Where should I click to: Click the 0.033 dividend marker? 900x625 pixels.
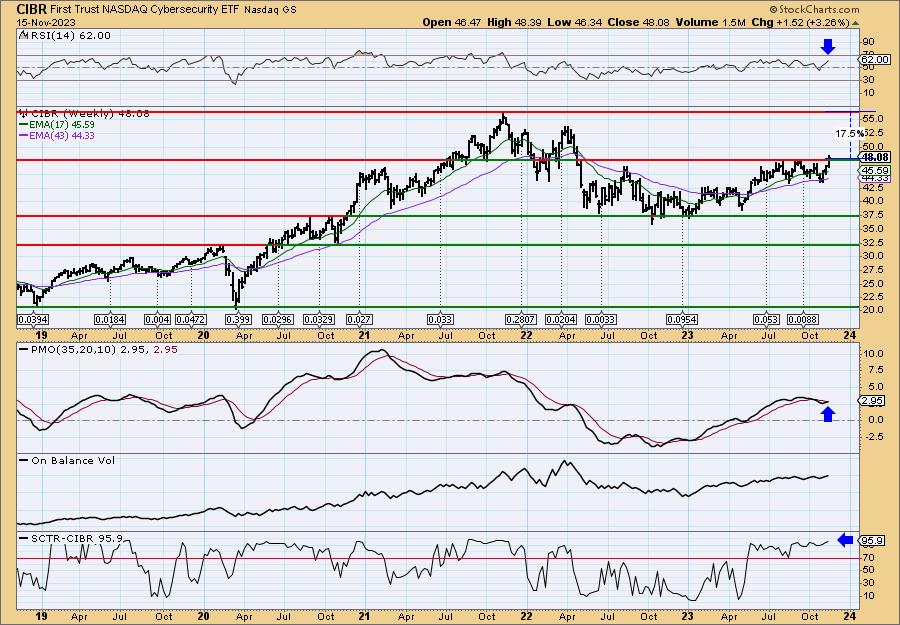(441, 320)
